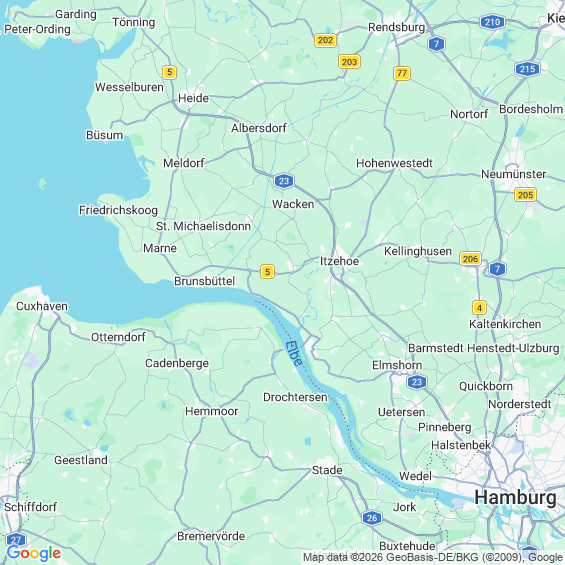Click the A26 shield near Jork

pos(372,518)
